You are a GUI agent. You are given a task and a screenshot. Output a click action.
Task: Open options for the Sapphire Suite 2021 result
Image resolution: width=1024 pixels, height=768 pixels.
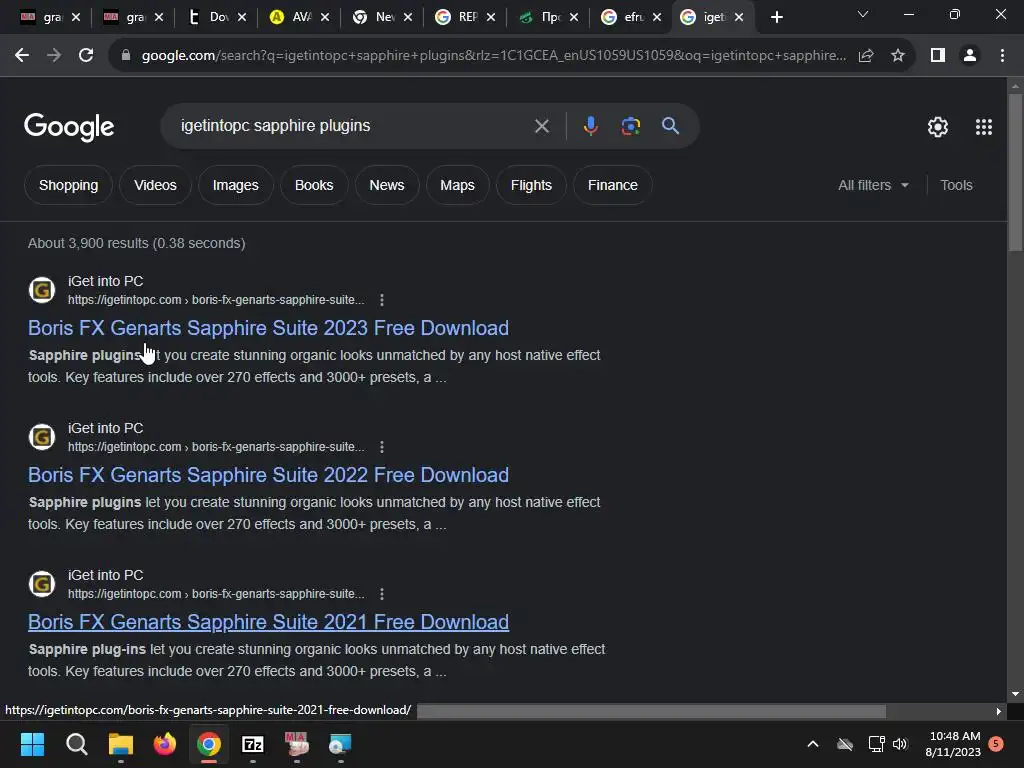click(382, 594)
